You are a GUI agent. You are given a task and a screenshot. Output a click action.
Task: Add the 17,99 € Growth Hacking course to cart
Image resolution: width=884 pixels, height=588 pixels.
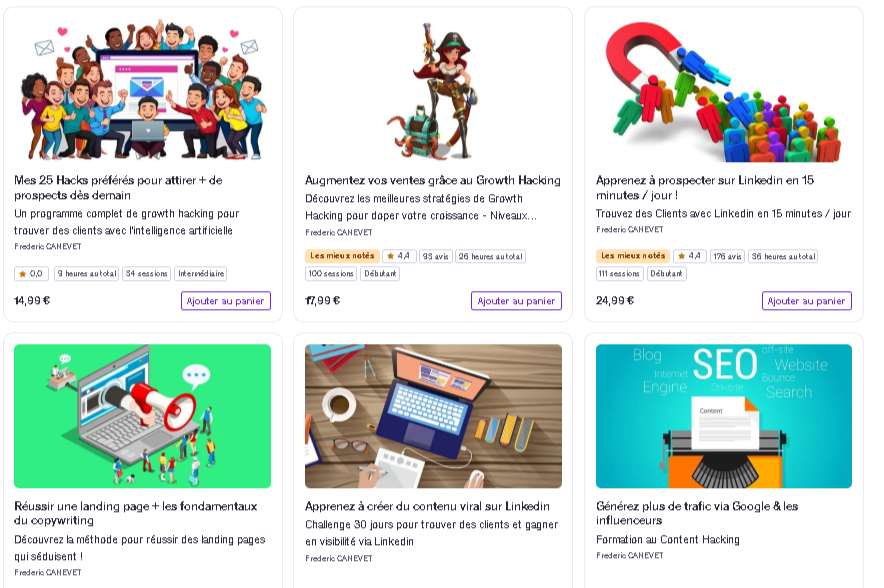[x=516, y=300]
